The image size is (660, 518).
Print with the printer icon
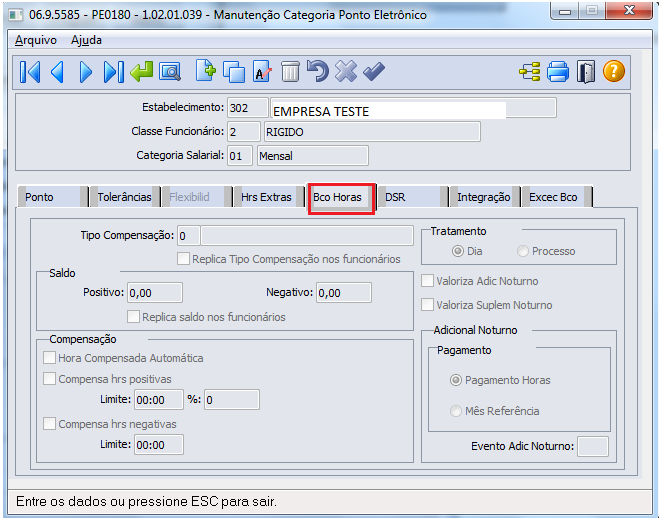pyautogui.click(x=558, y=72)
